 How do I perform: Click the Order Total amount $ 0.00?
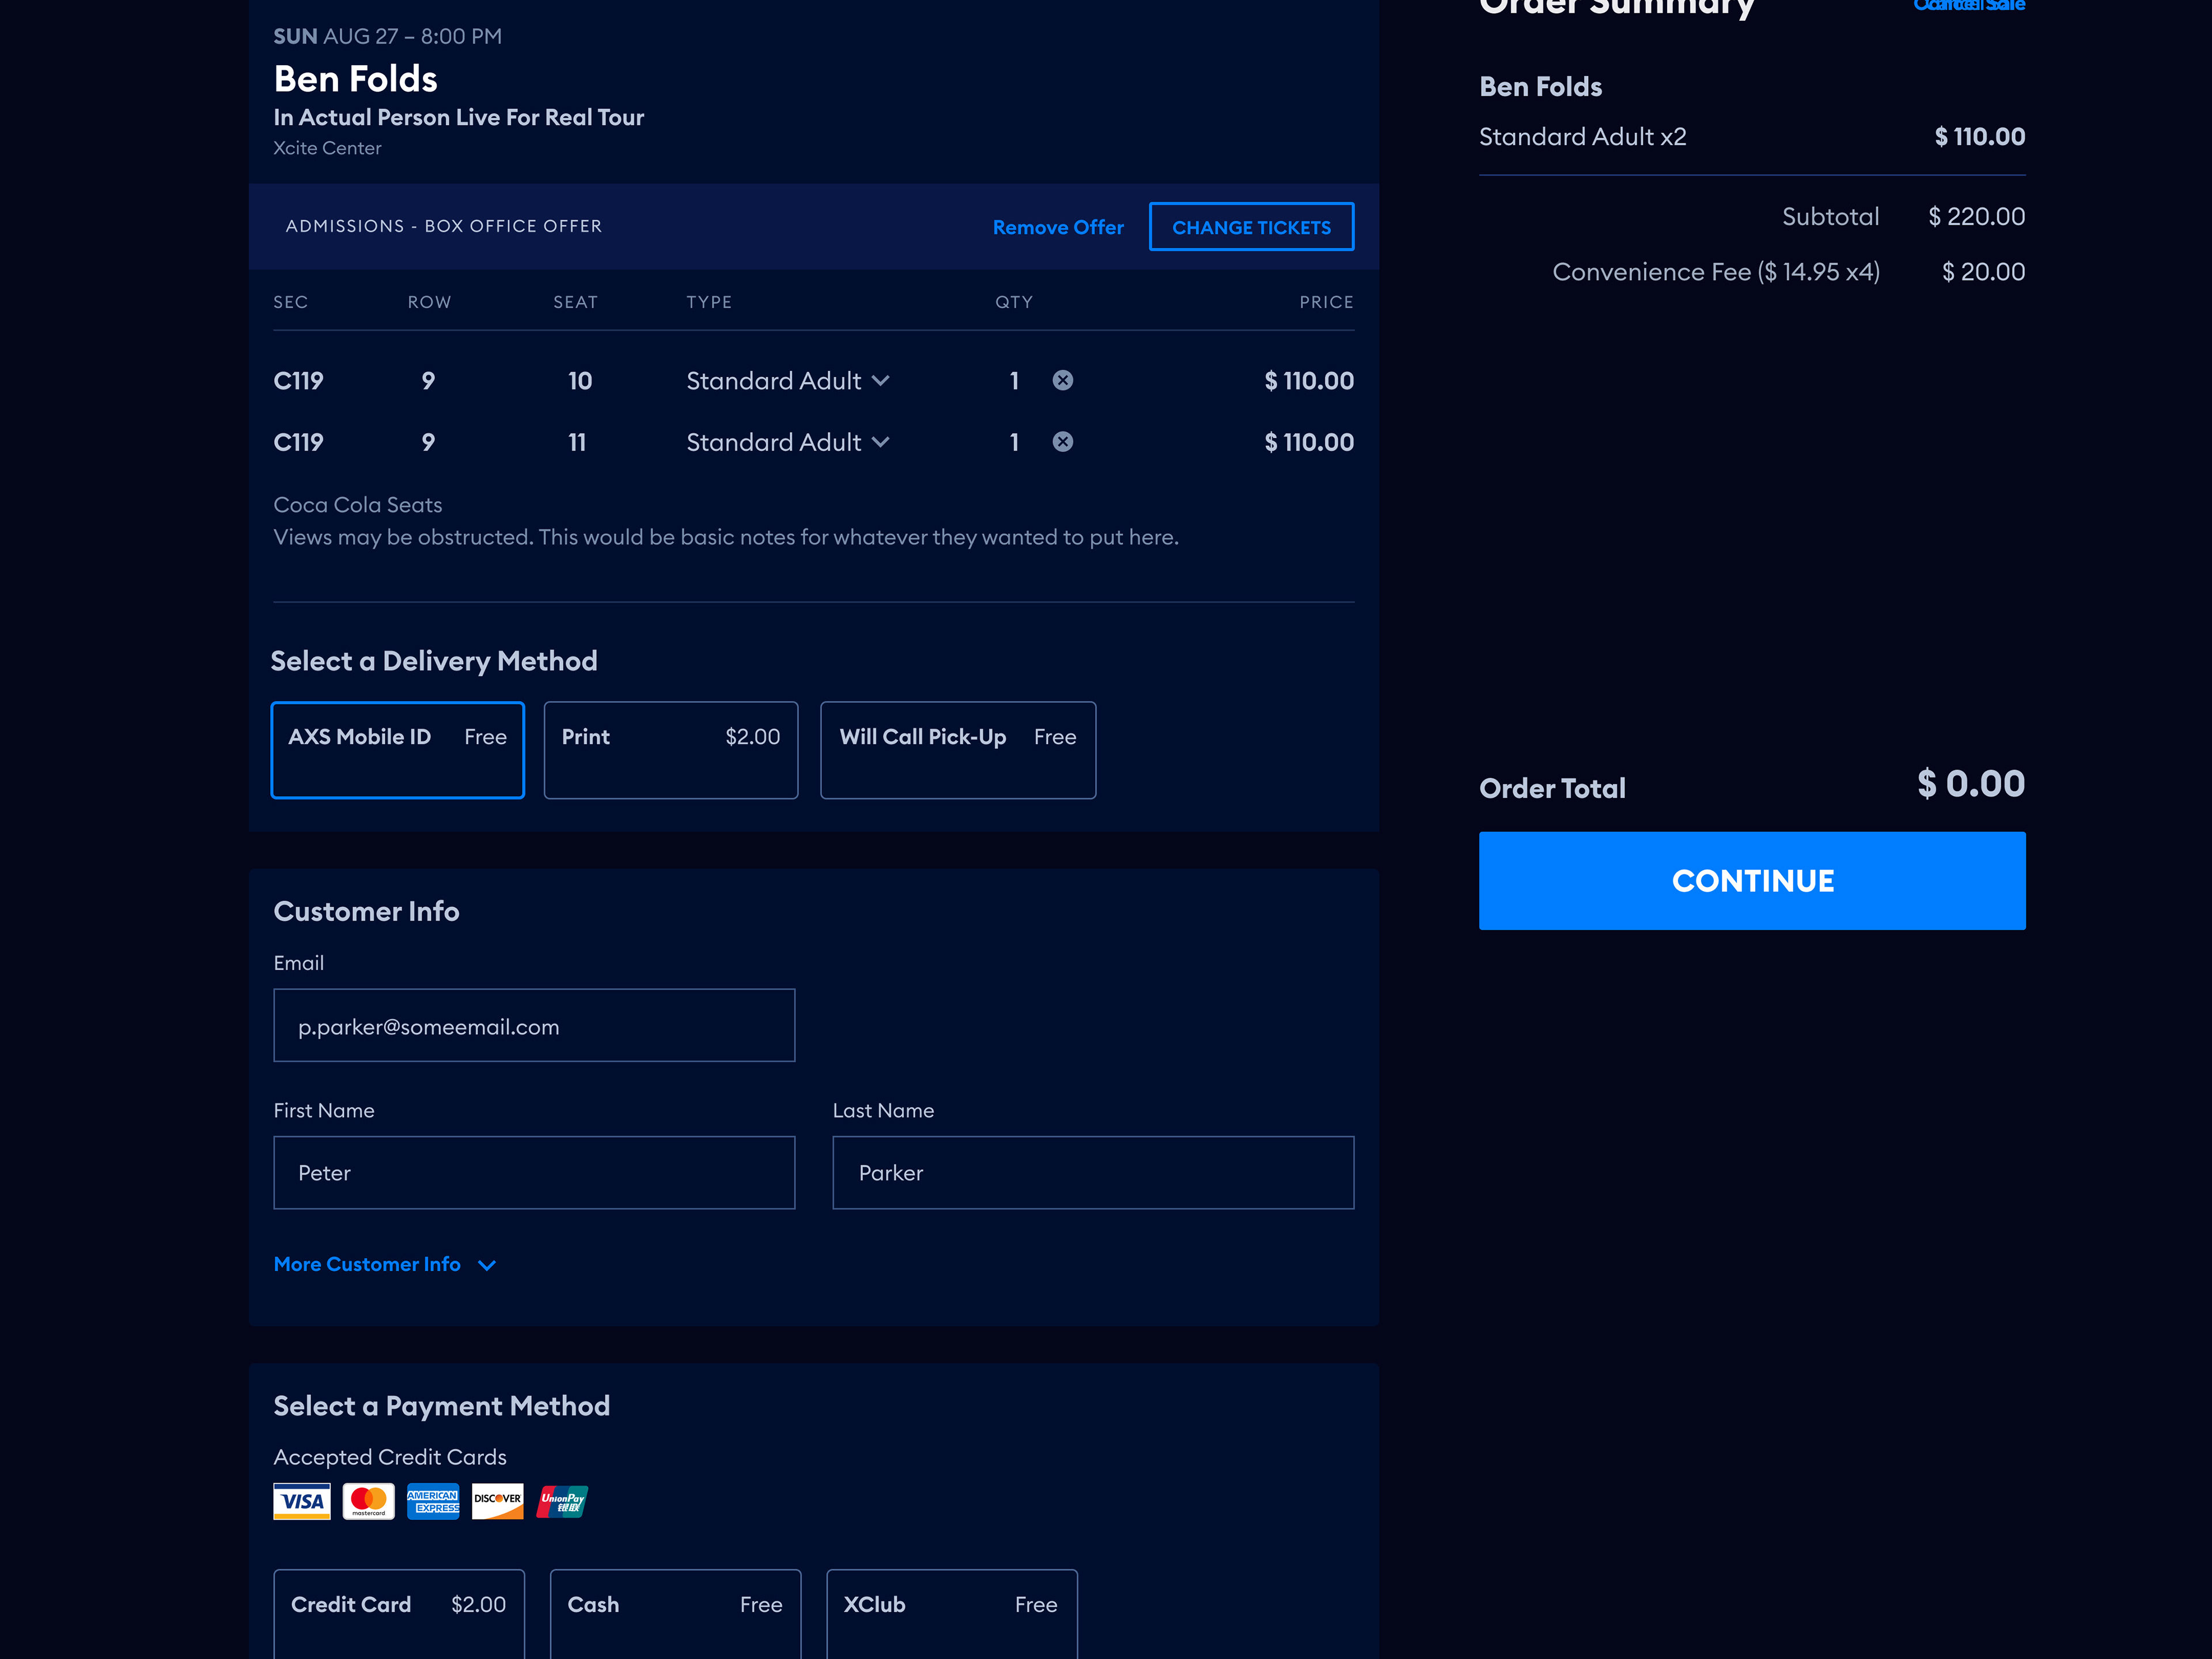[1971, 784]
